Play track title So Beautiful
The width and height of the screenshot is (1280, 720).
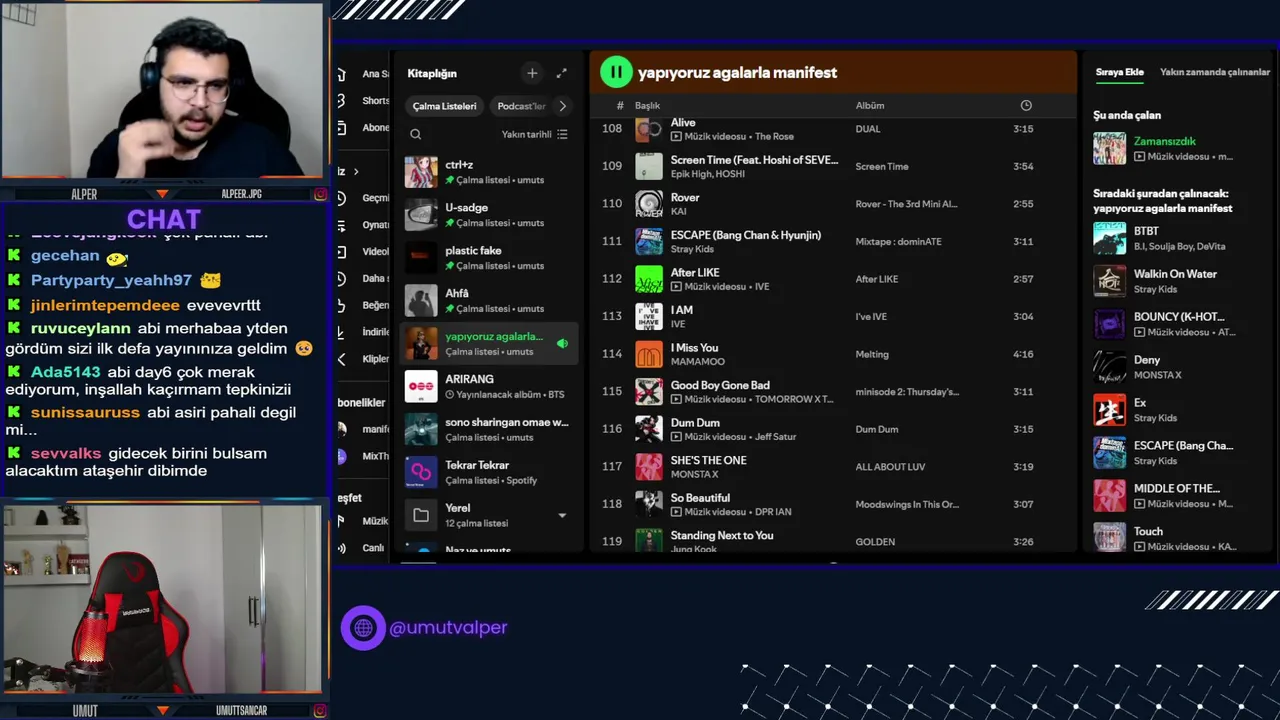point(700,498)
